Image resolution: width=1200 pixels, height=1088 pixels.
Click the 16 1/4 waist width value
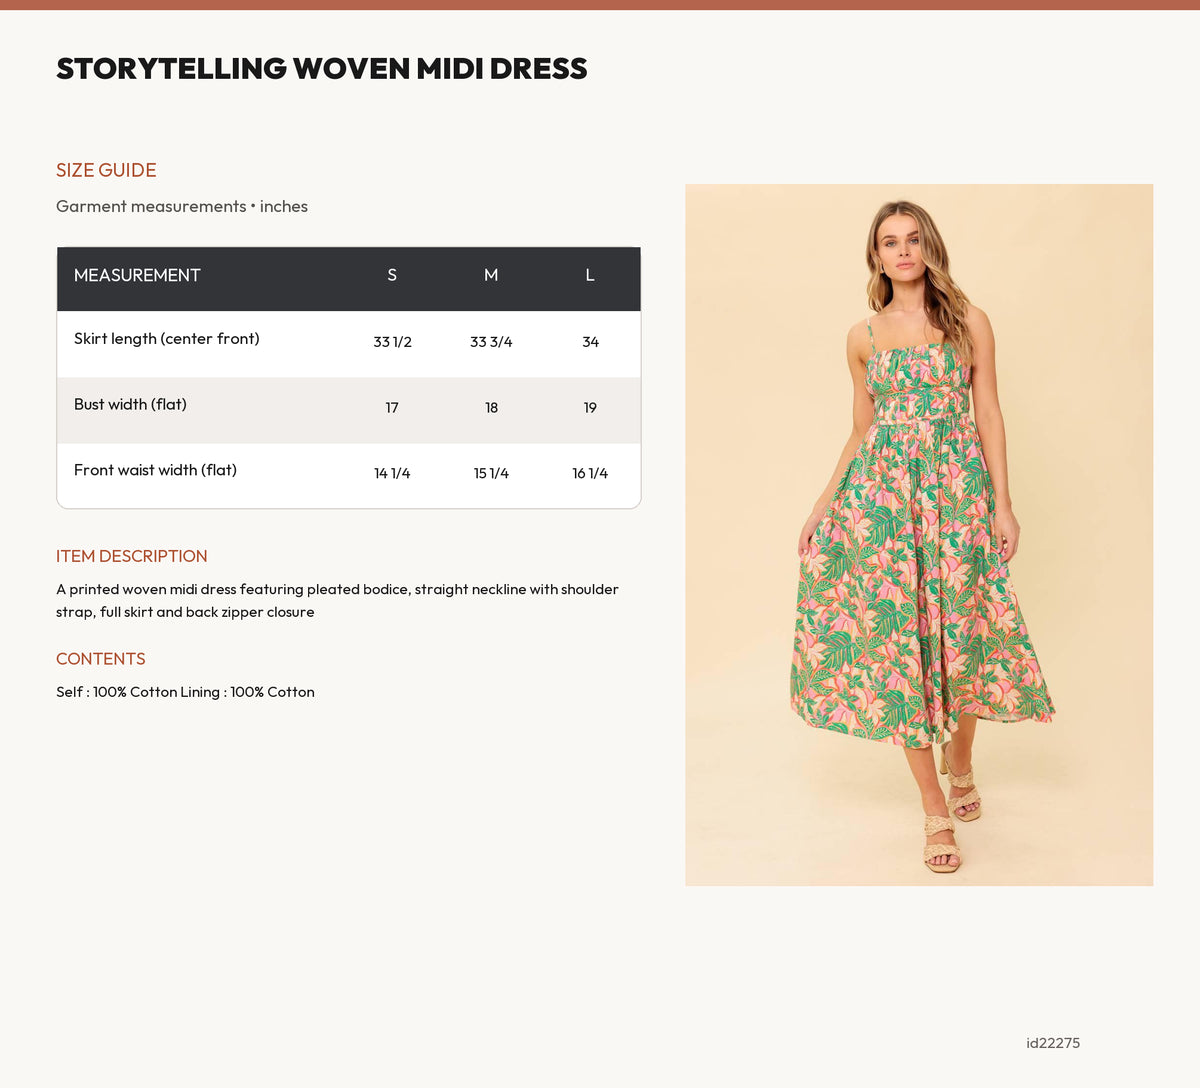[590, 473]
